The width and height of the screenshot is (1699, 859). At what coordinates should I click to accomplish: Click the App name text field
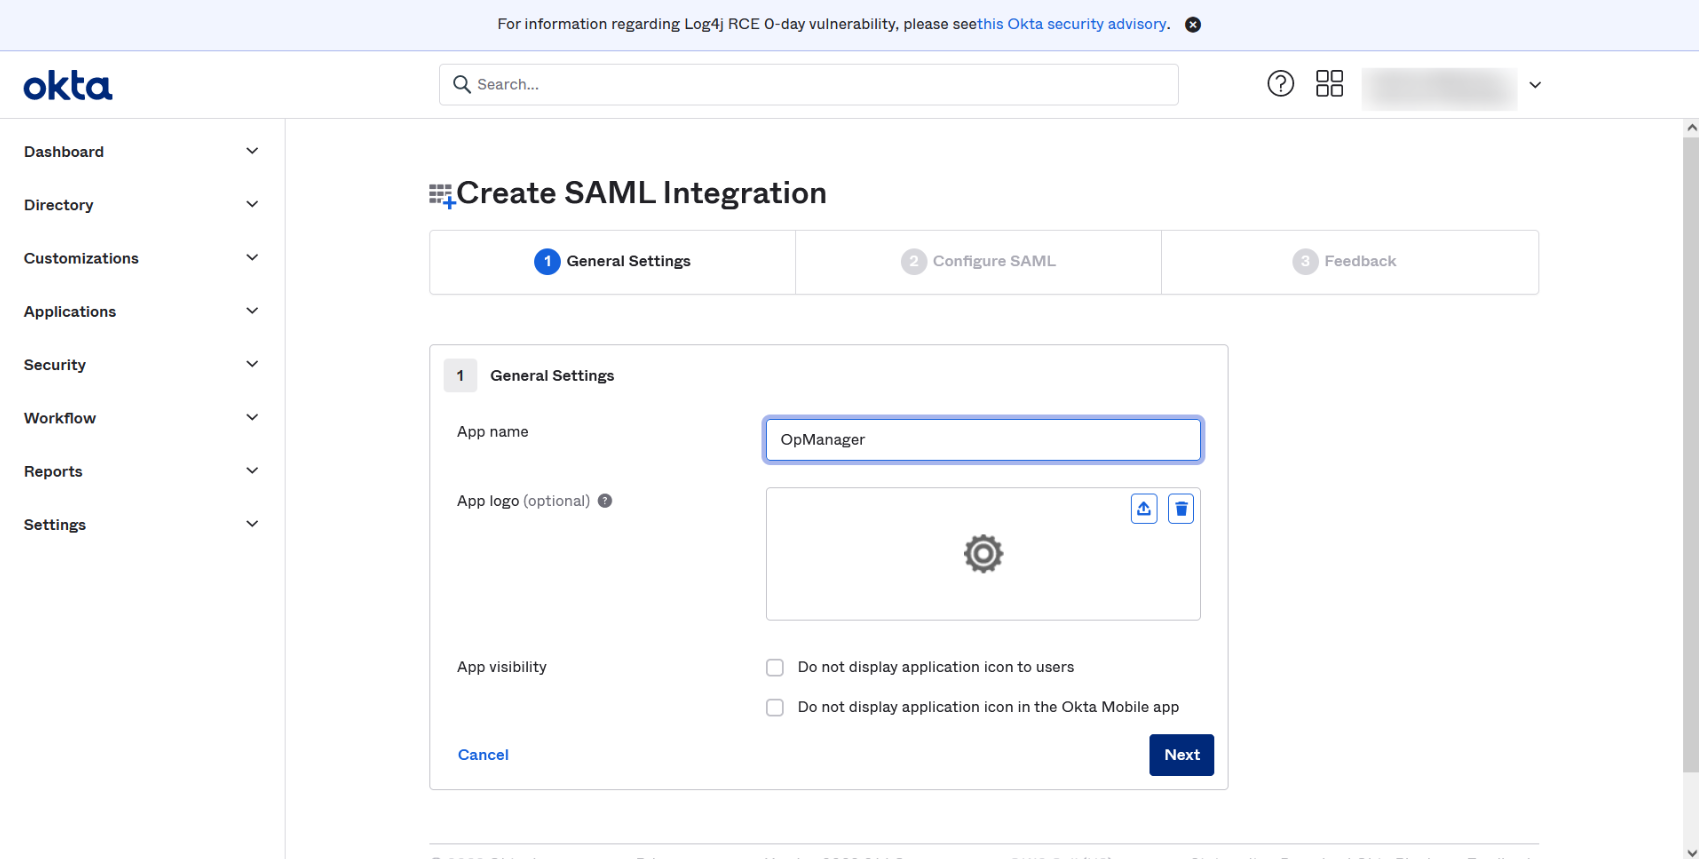coord(983,440)
